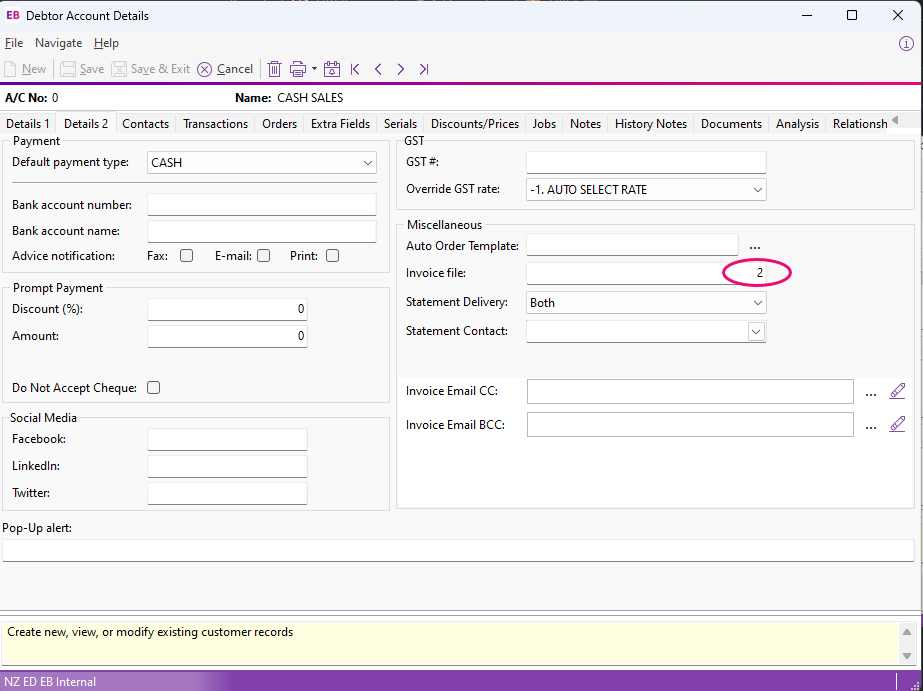Click the info icon at top right
Image resolution: width=923 pixels, height=691 pixels.
pos(906,43)
